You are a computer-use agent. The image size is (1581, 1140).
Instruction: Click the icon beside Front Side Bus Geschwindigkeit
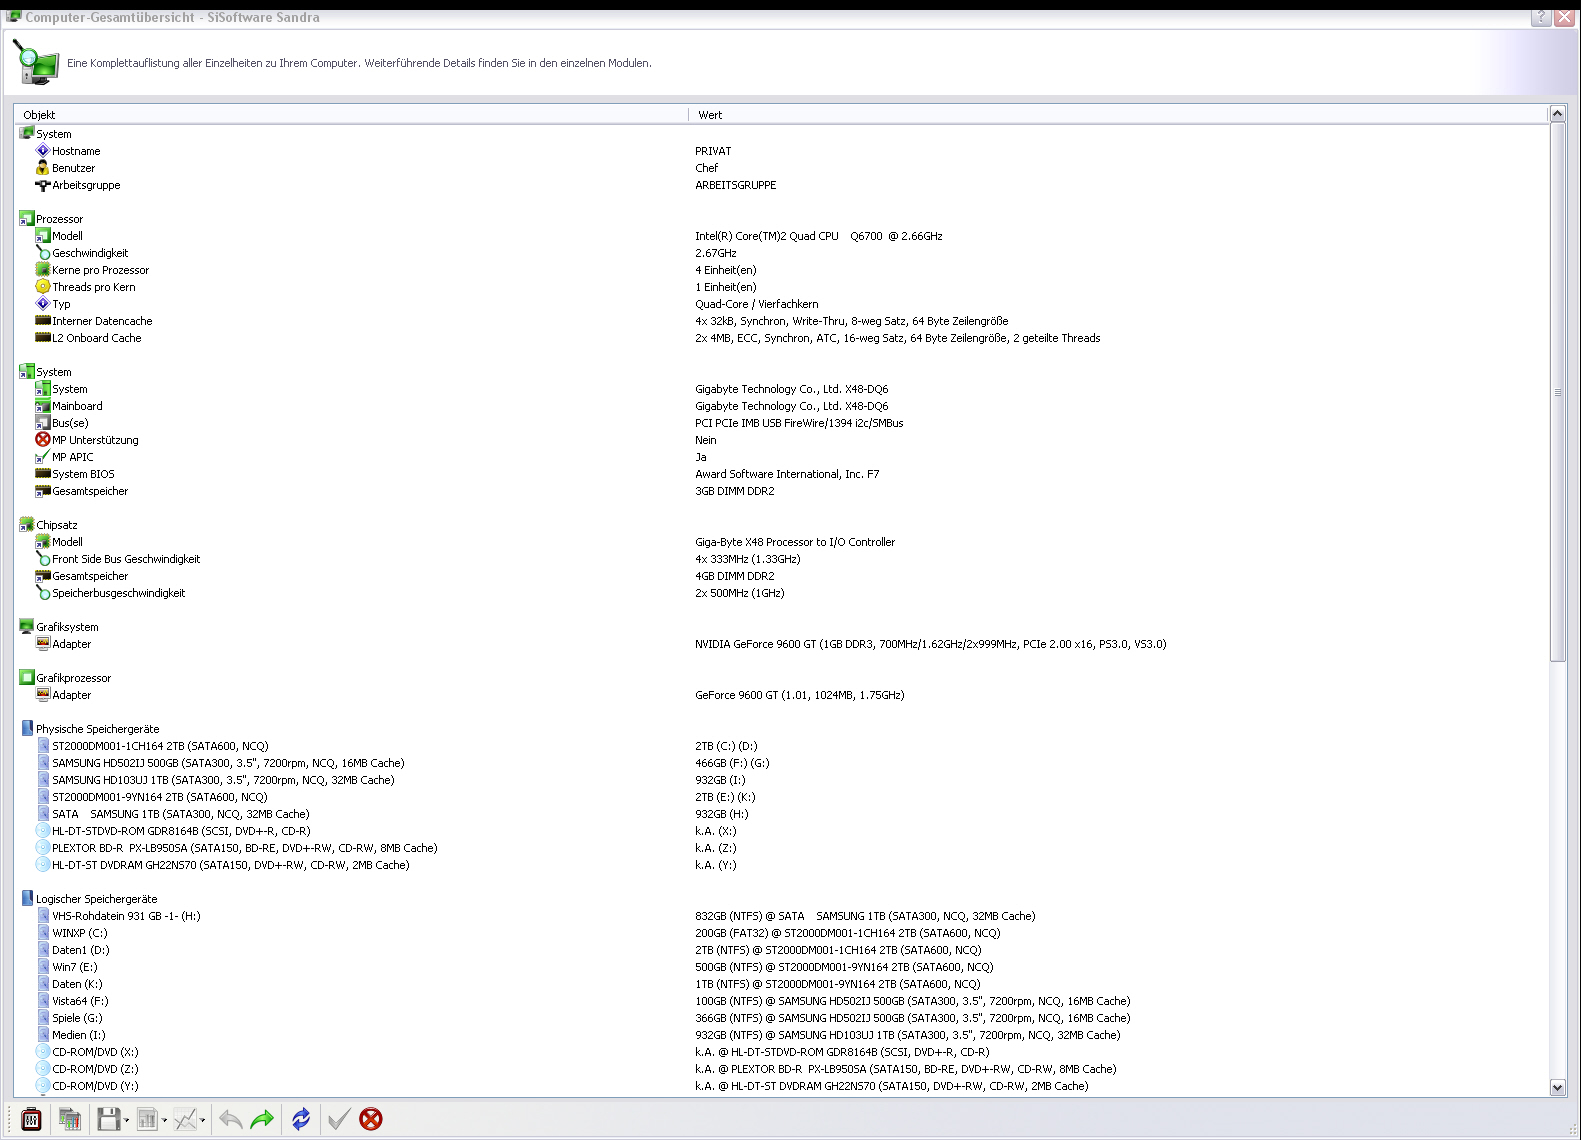tap(43, 559)
